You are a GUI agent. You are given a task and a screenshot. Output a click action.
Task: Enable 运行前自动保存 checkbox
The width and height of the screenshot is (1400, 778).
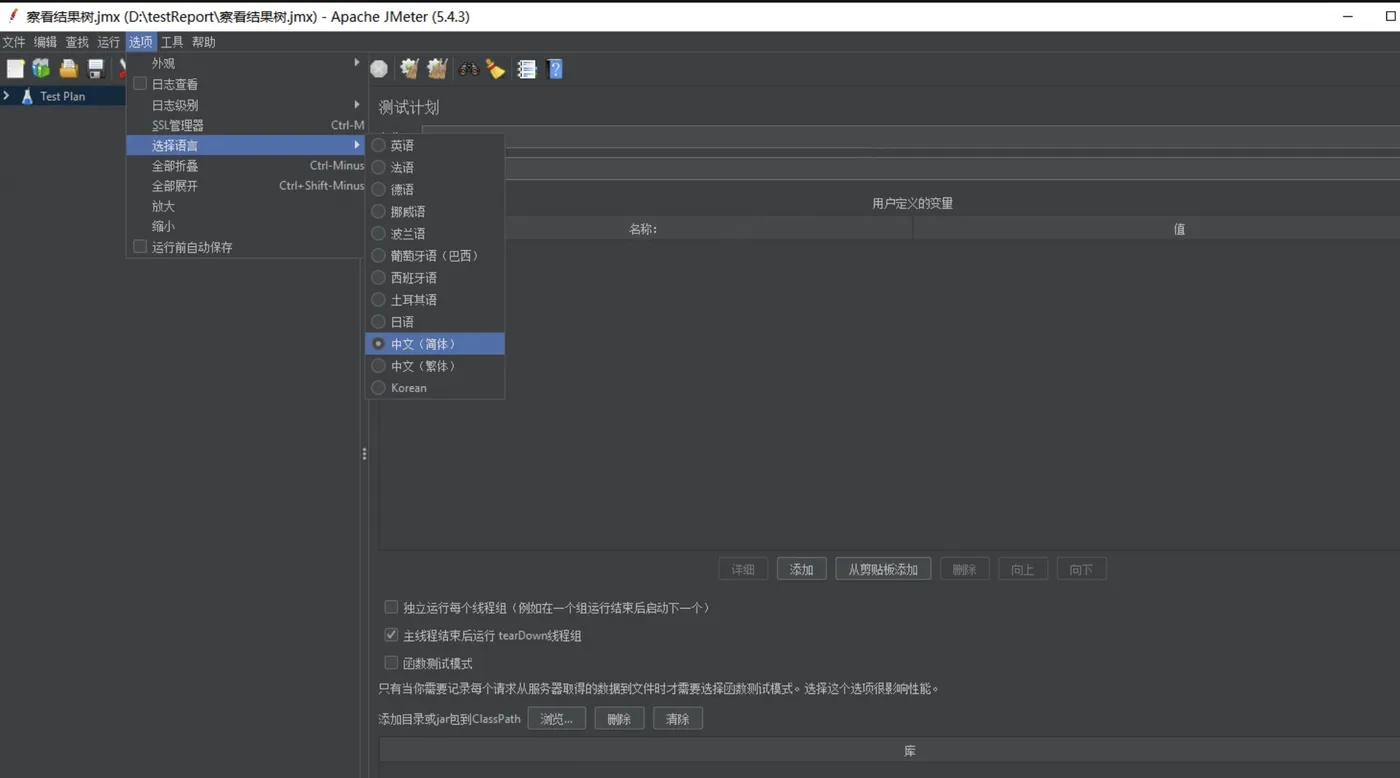[x=140, y=246]
